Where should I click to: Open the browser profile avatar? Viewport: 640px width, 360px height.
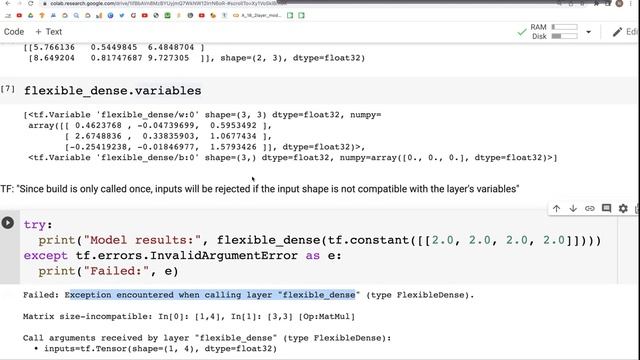point(619,3)
